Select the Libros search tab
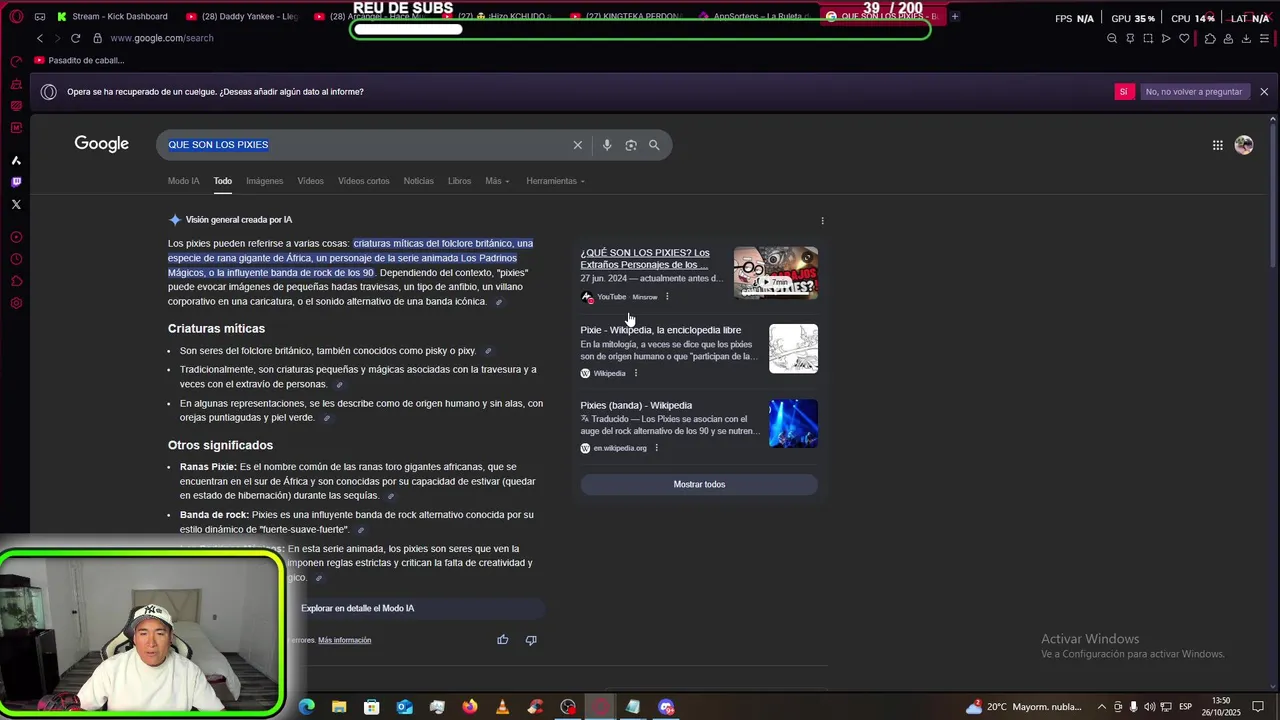 [459, 181]
